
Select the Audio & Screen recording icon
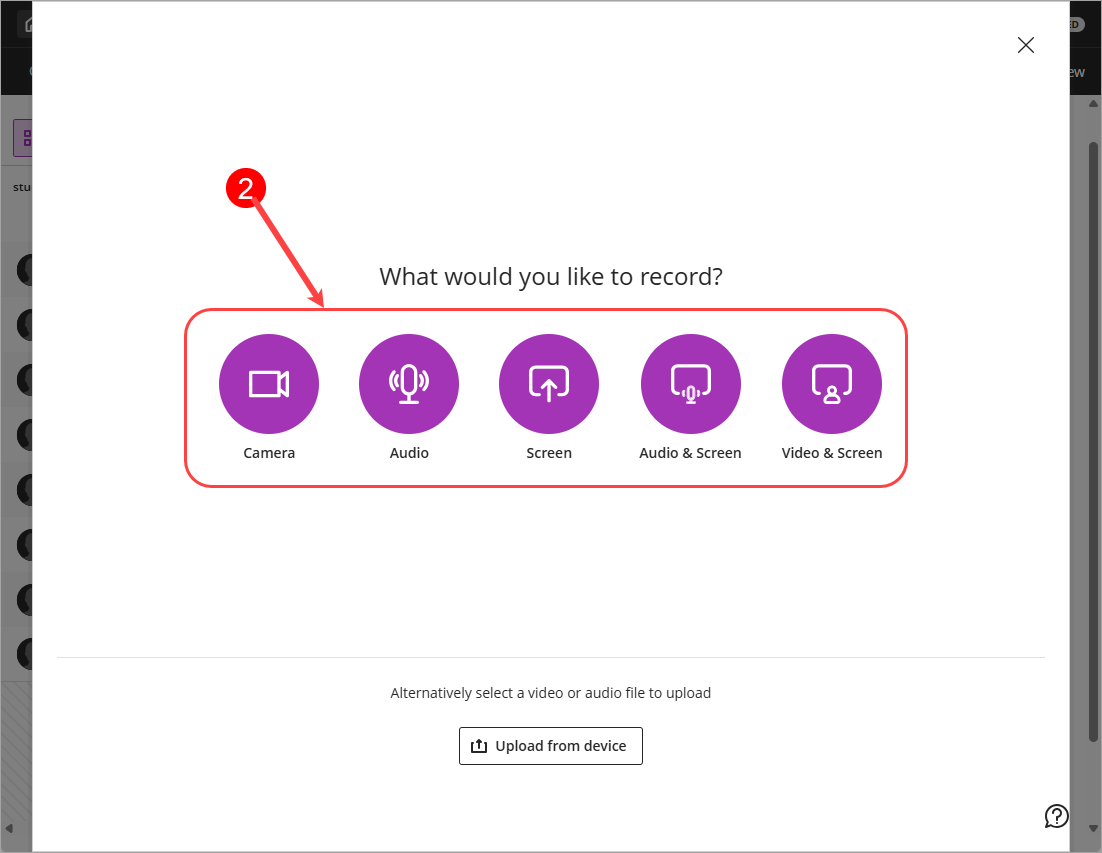pyautogui.click(x=690, y=384)
